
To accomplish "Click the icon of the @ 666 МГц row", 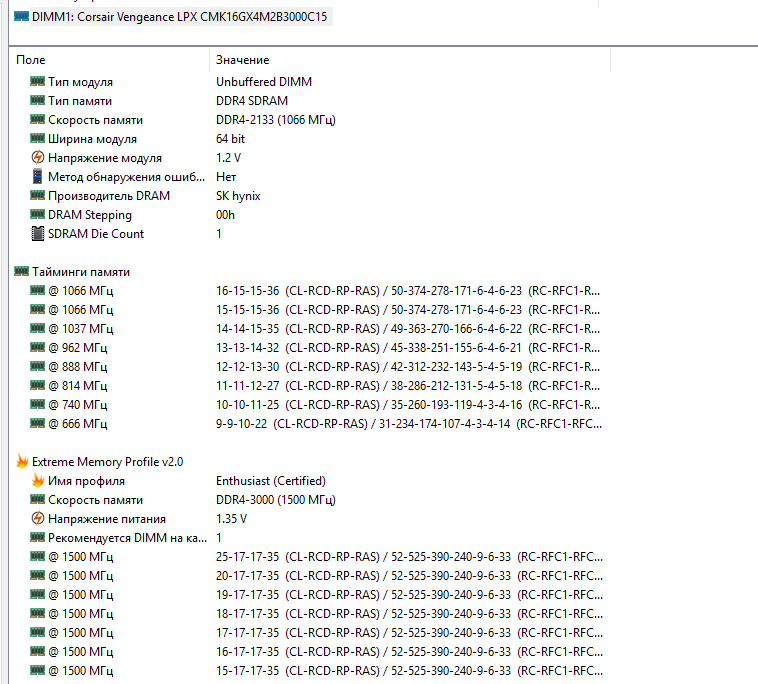I will click(x=37, y=423).
